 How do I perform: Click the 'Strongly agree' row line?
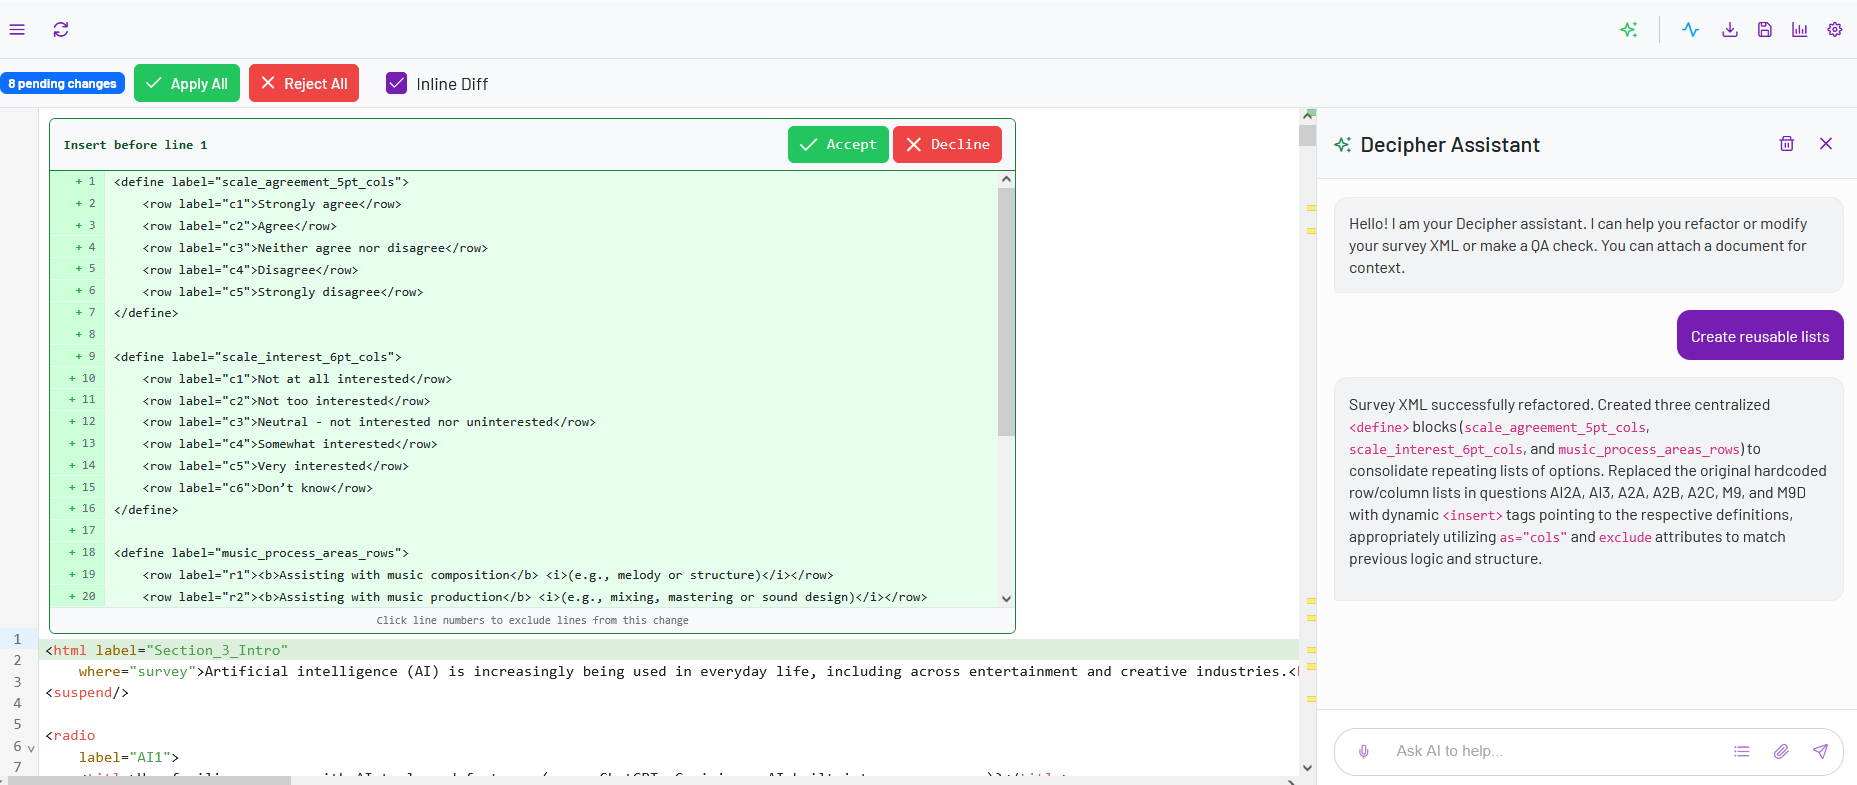point(272,204)
